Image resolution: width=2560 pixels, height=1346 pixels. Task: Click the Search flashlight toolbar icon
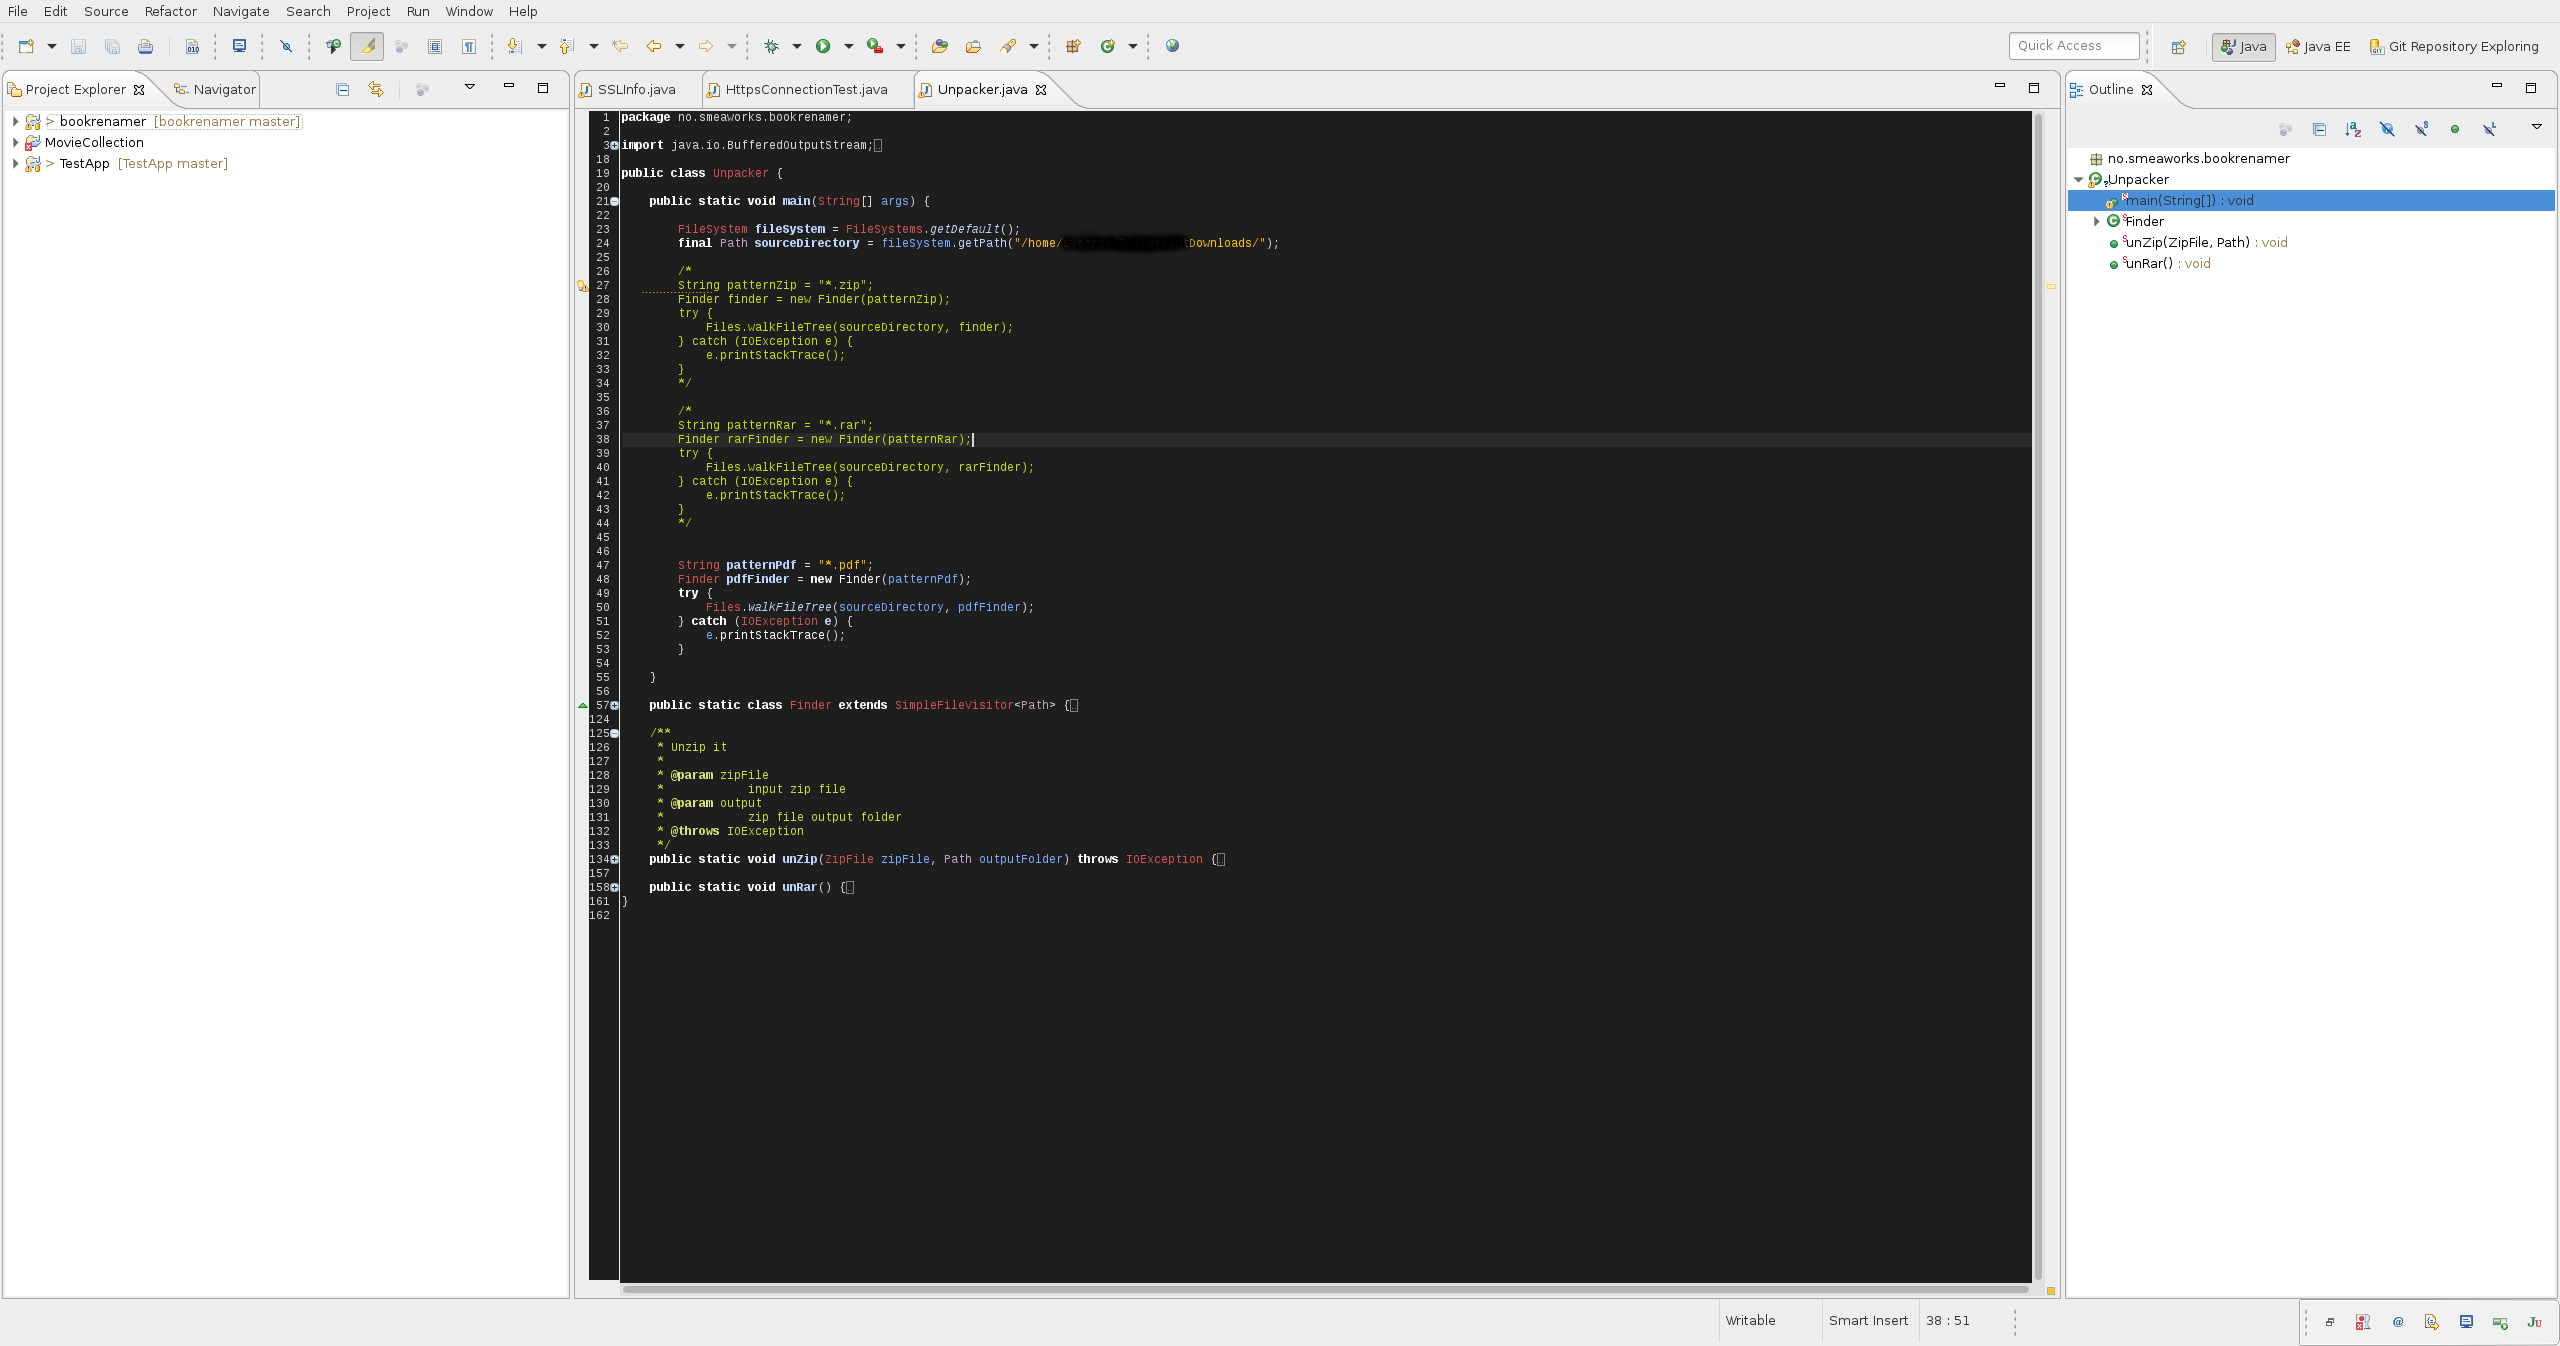coord(1008,46)
